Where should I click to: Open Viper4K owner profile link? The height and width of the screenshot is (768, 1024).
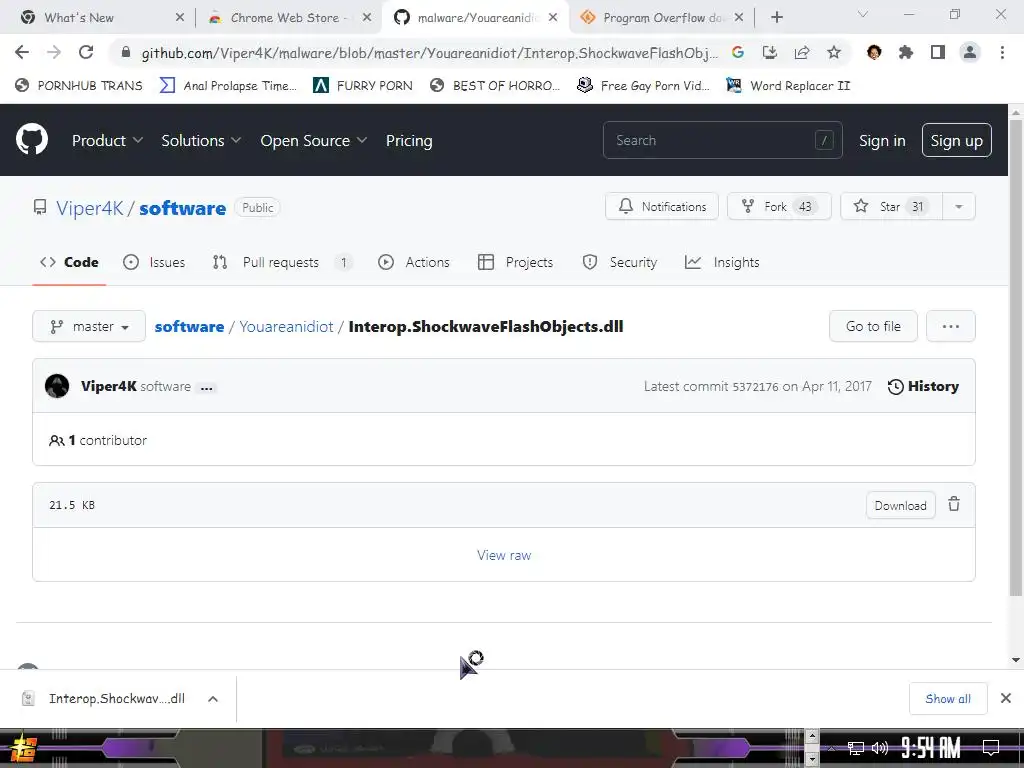click(x=89, y=208)
